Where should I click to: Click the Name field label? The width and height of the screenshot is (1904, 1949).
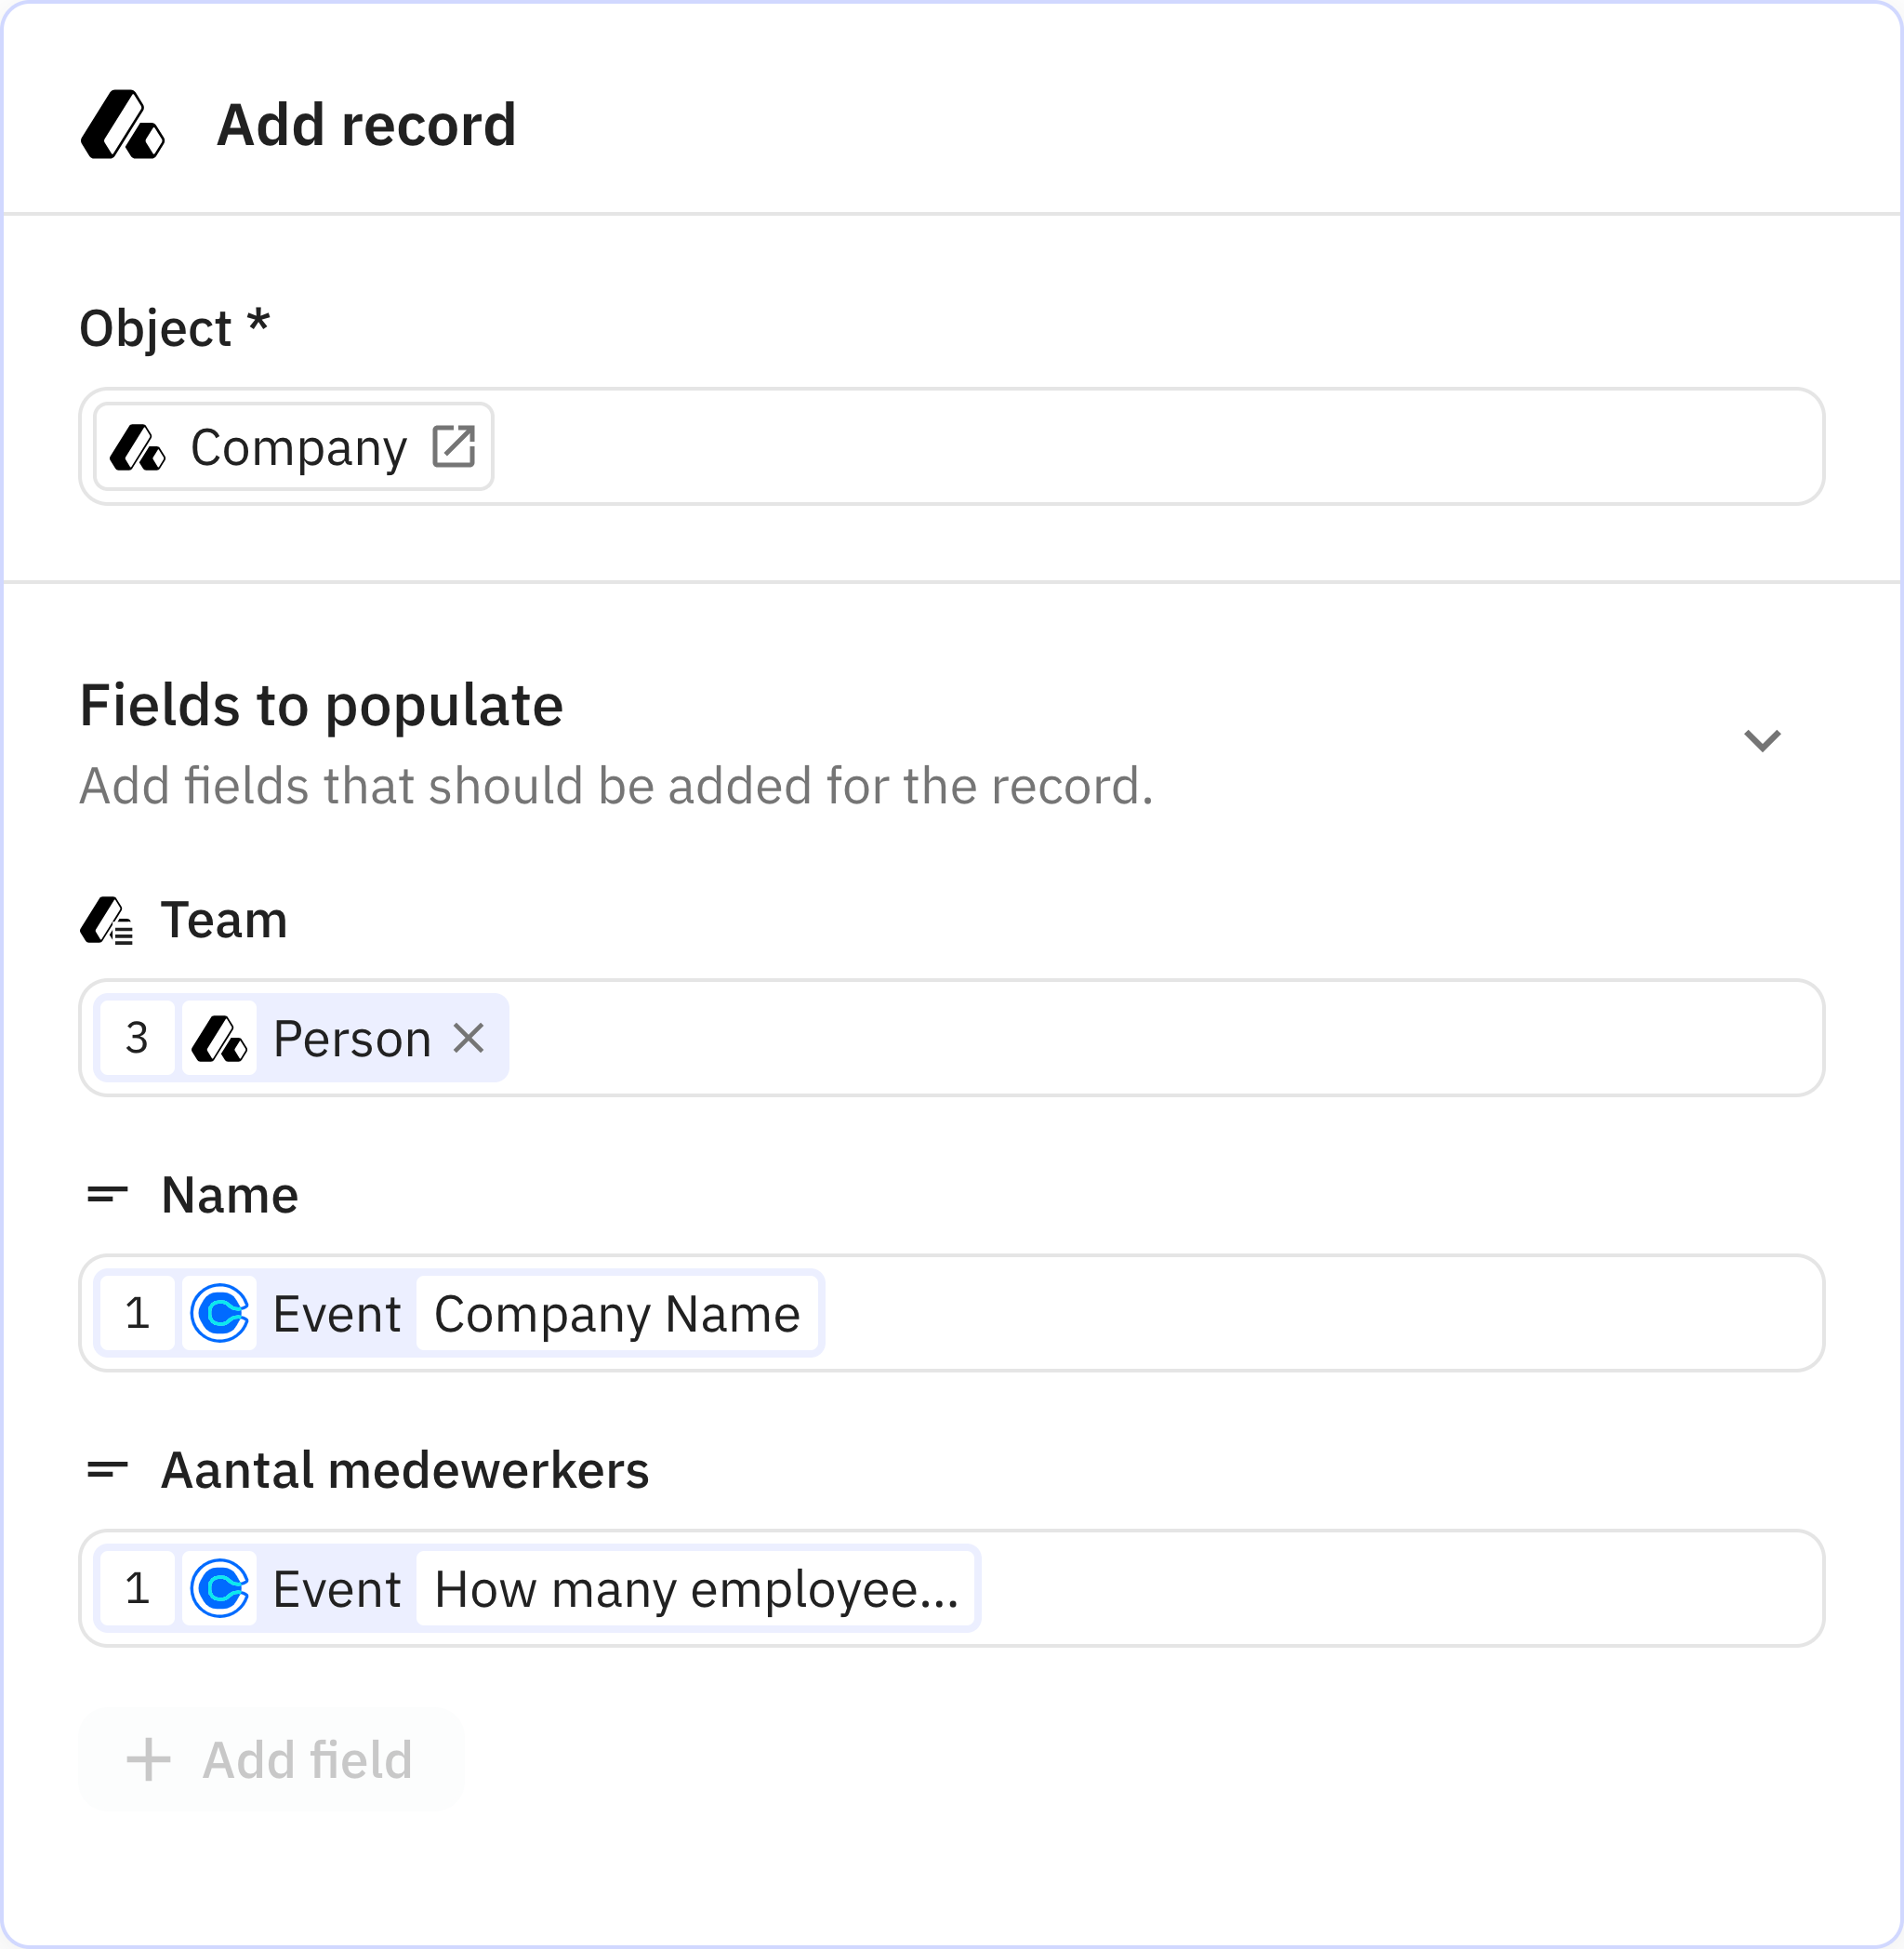tap(230, 1195)
